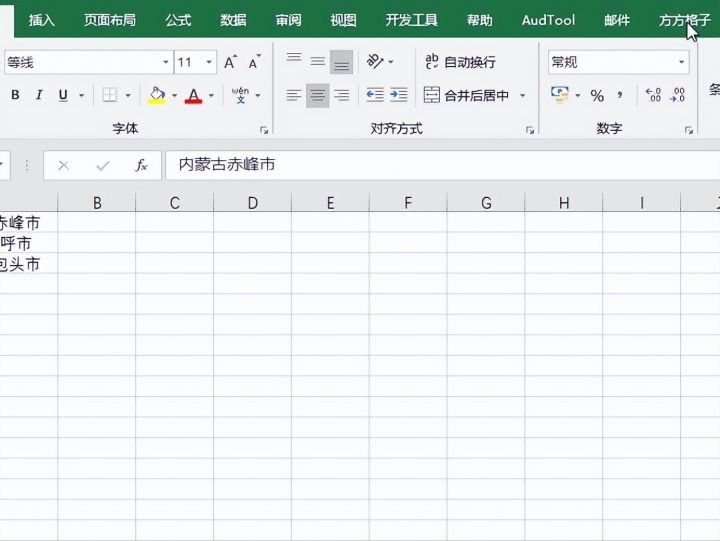Open underline style dropdown arrow

tap(81, 96)
